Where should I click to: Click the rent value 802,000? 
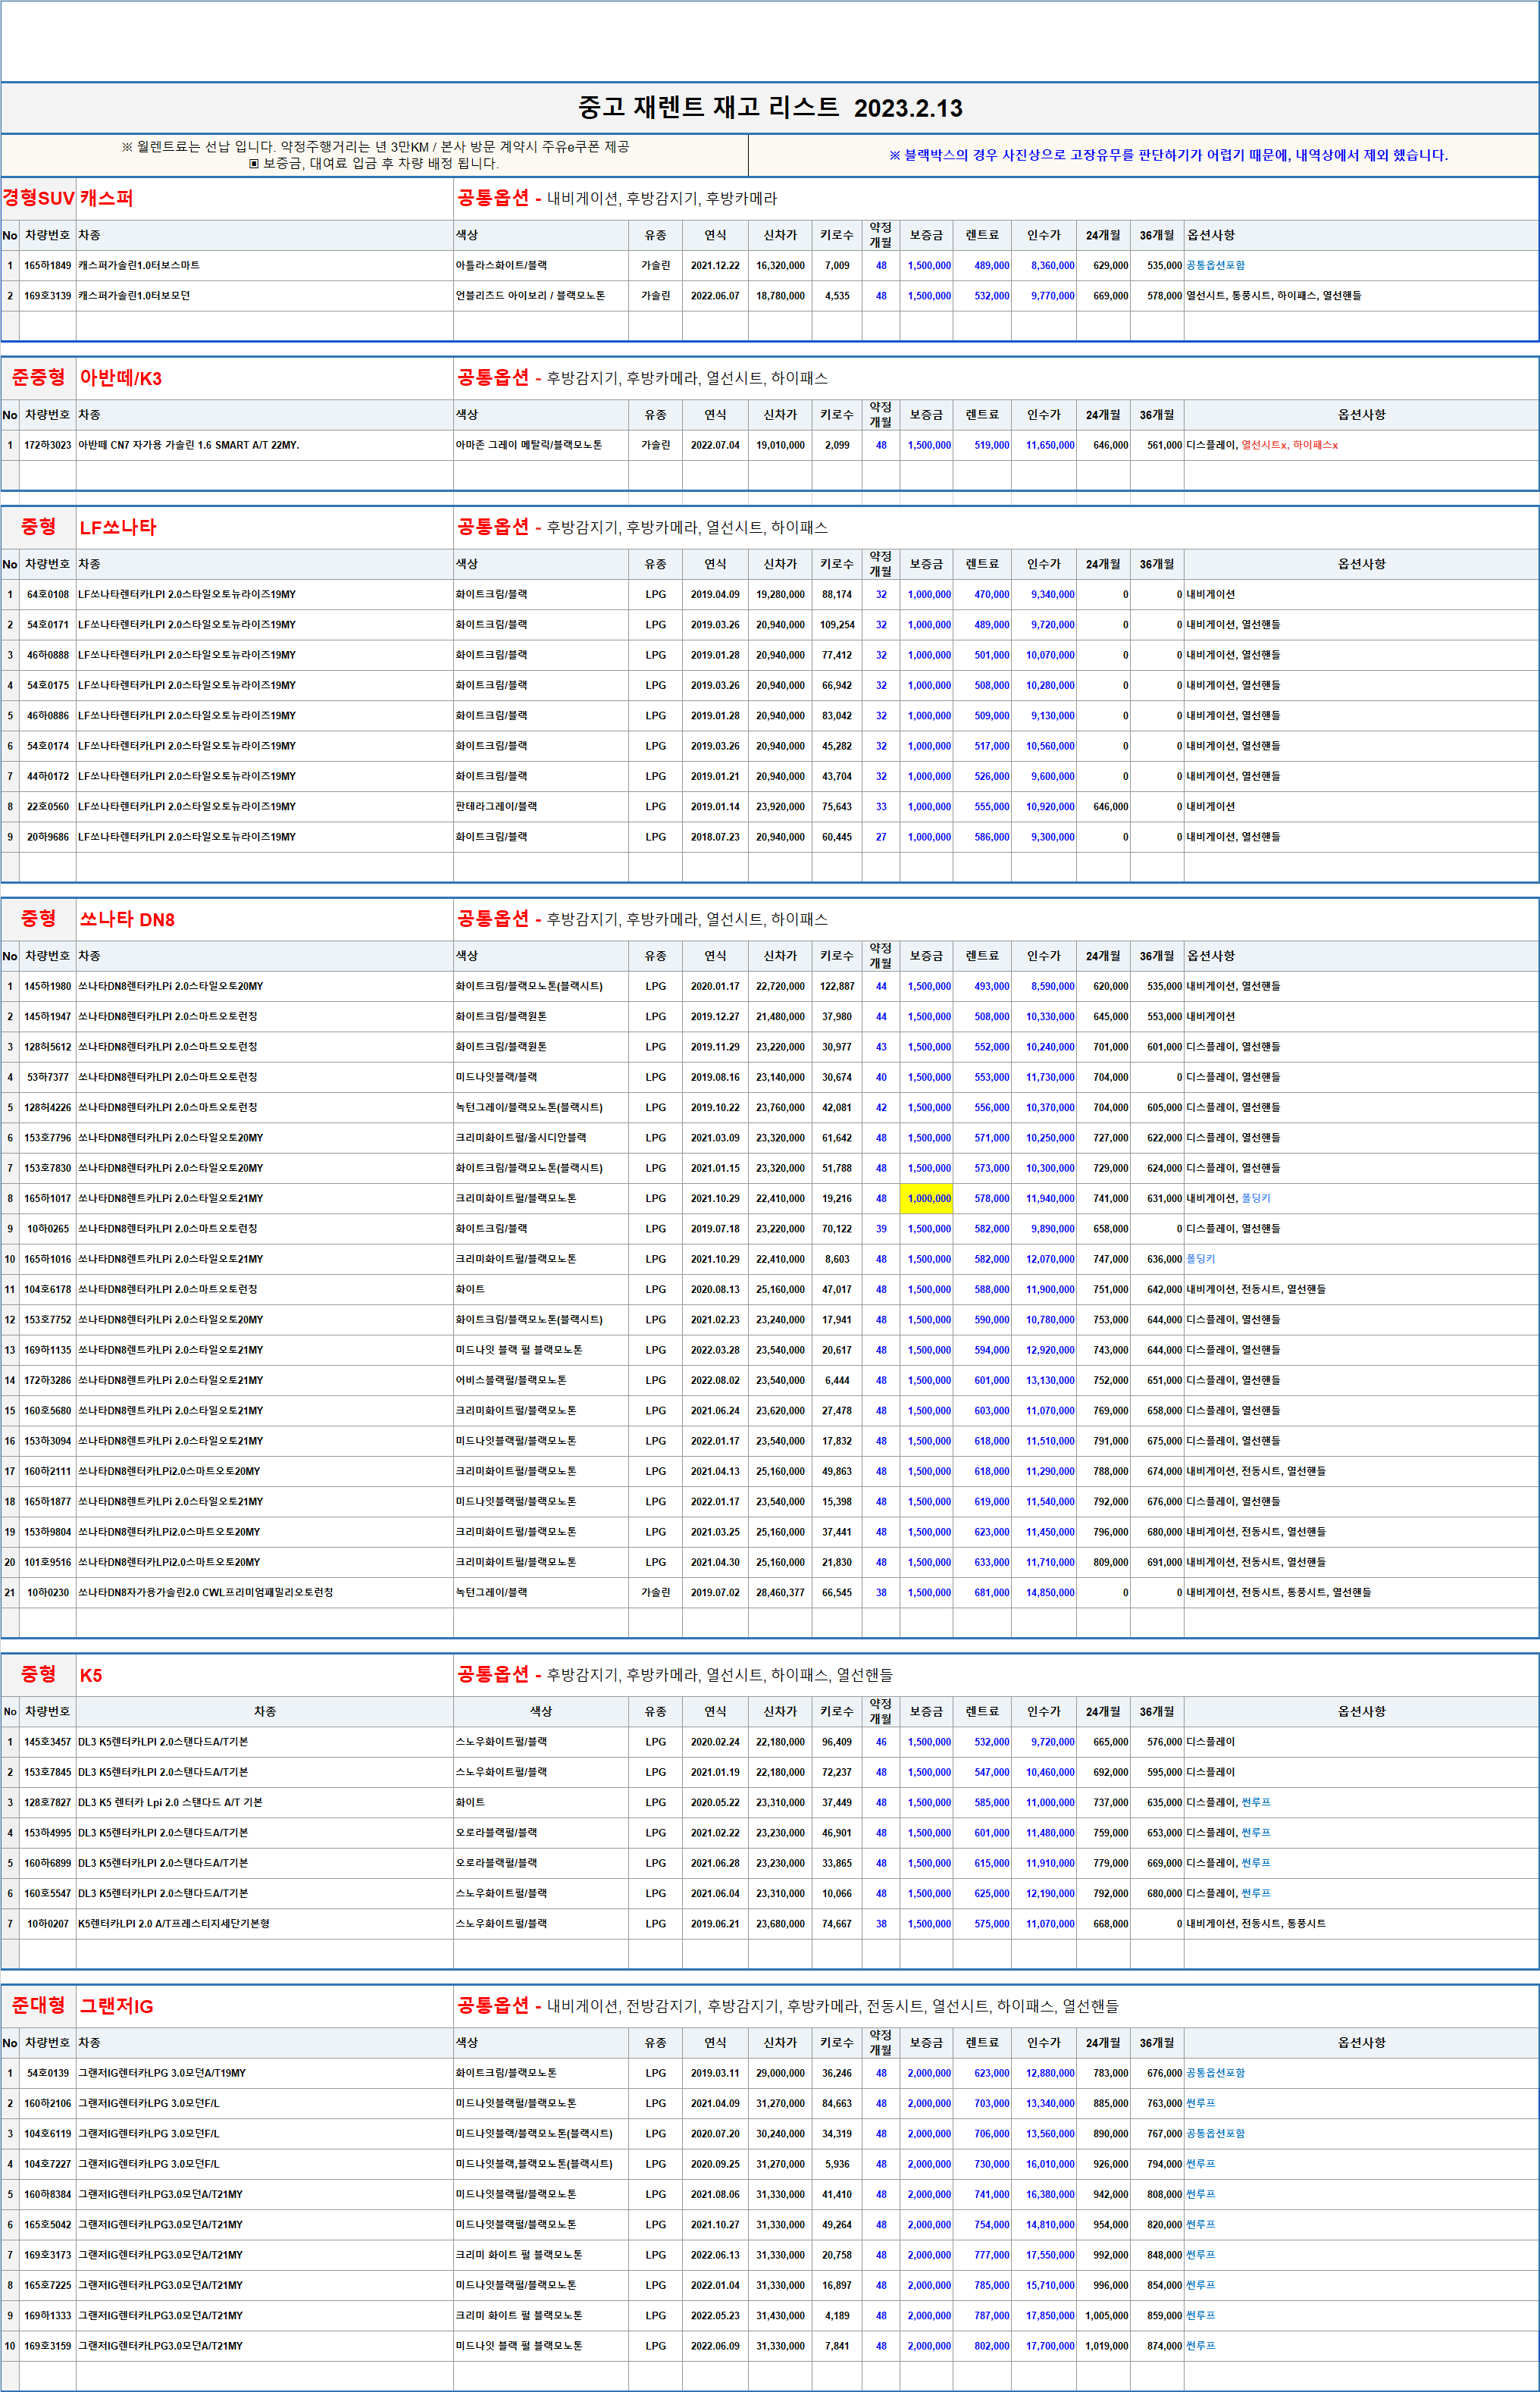992,2345
